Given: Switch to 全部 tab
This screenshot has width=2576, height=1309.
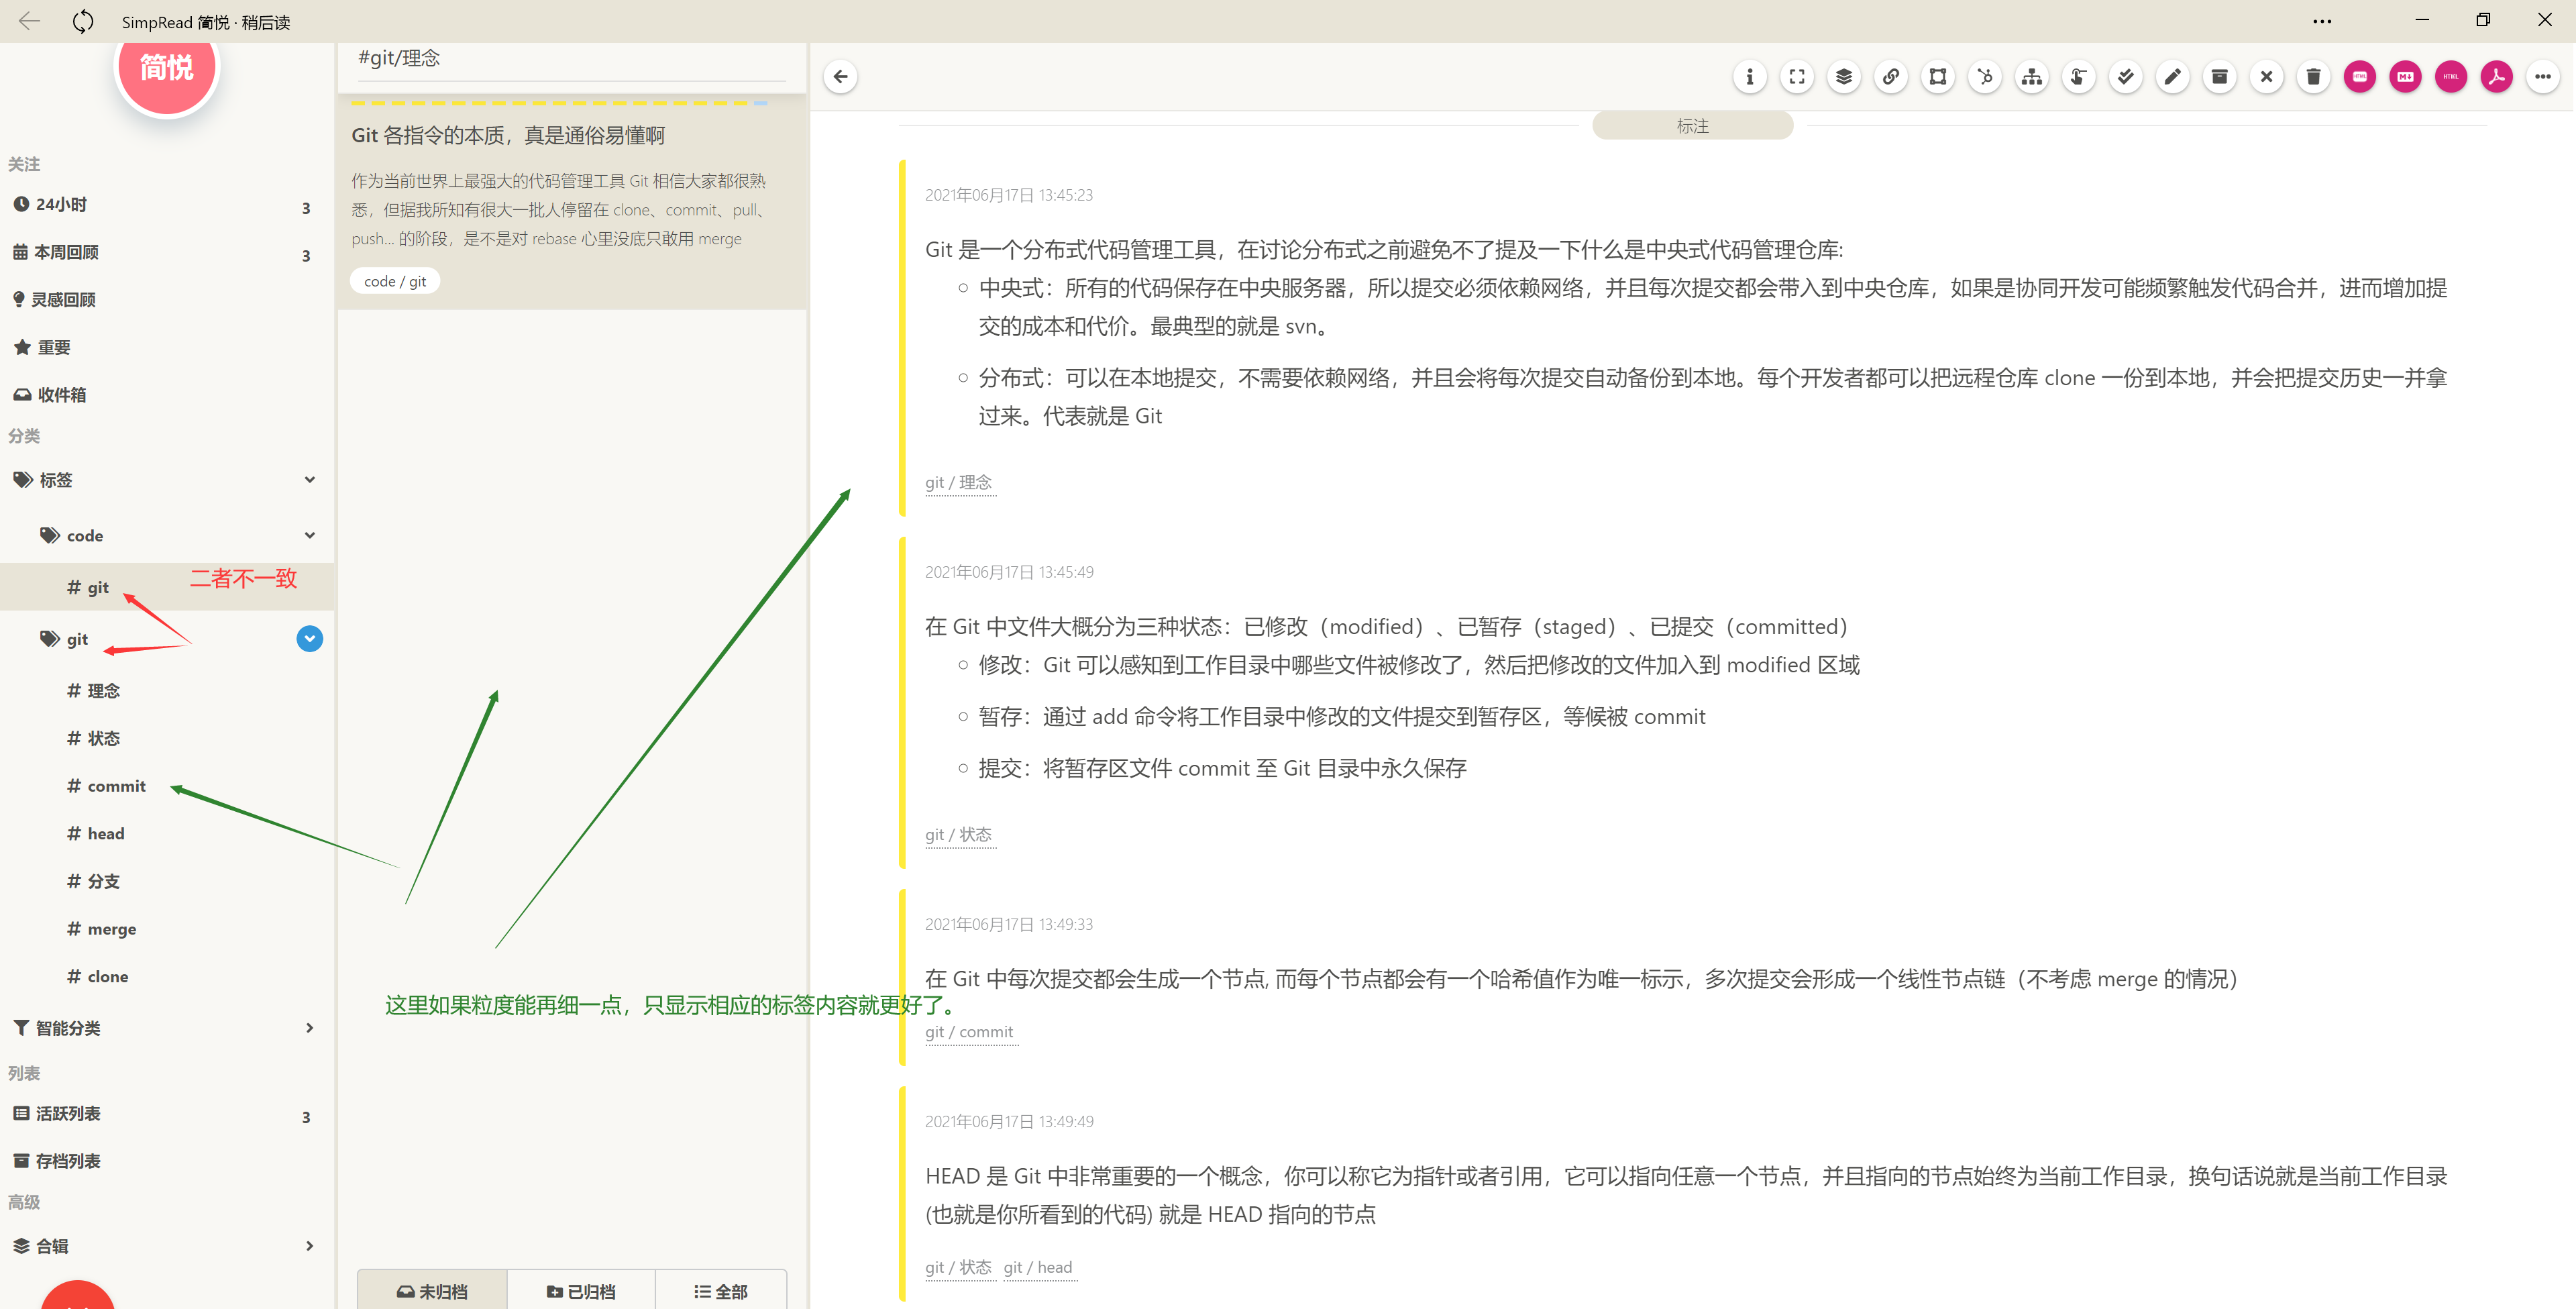Looking at the screenshot, I should pos(721,1291).
